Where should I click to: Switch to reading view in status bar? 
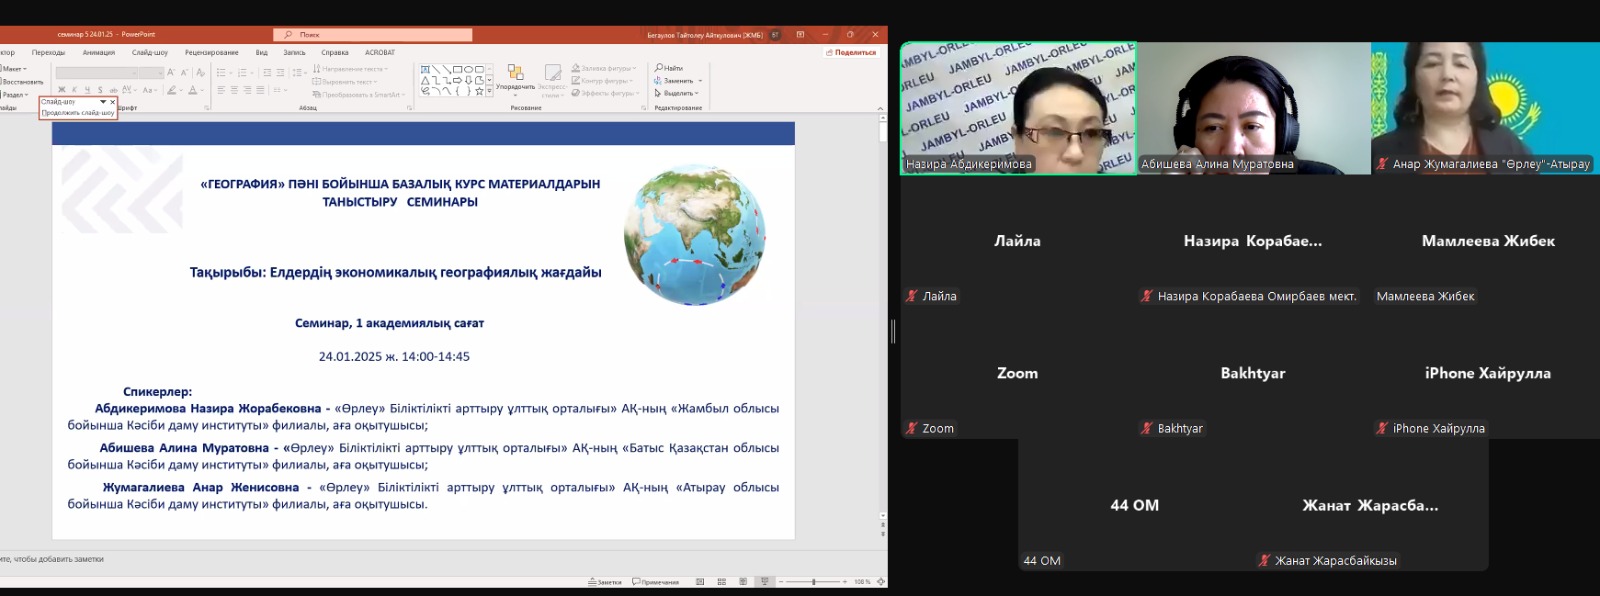point(743,582)
